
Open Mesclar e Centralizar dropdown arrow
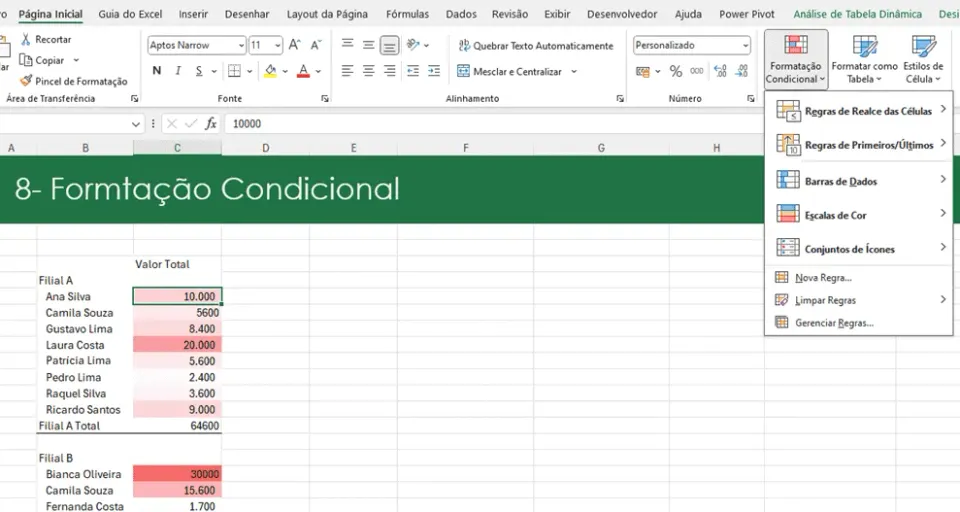[574, 72]
